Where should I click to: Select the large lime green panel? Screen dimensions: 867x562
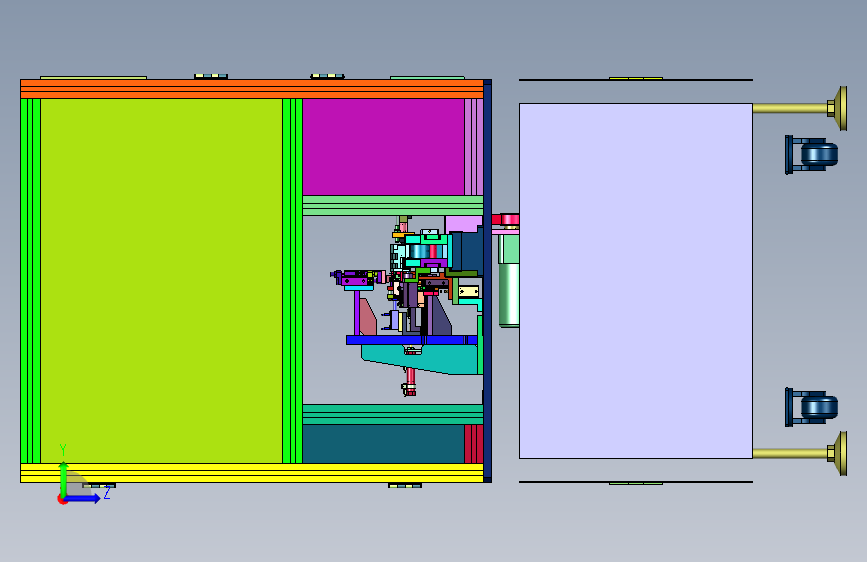[x=161, y=280]
